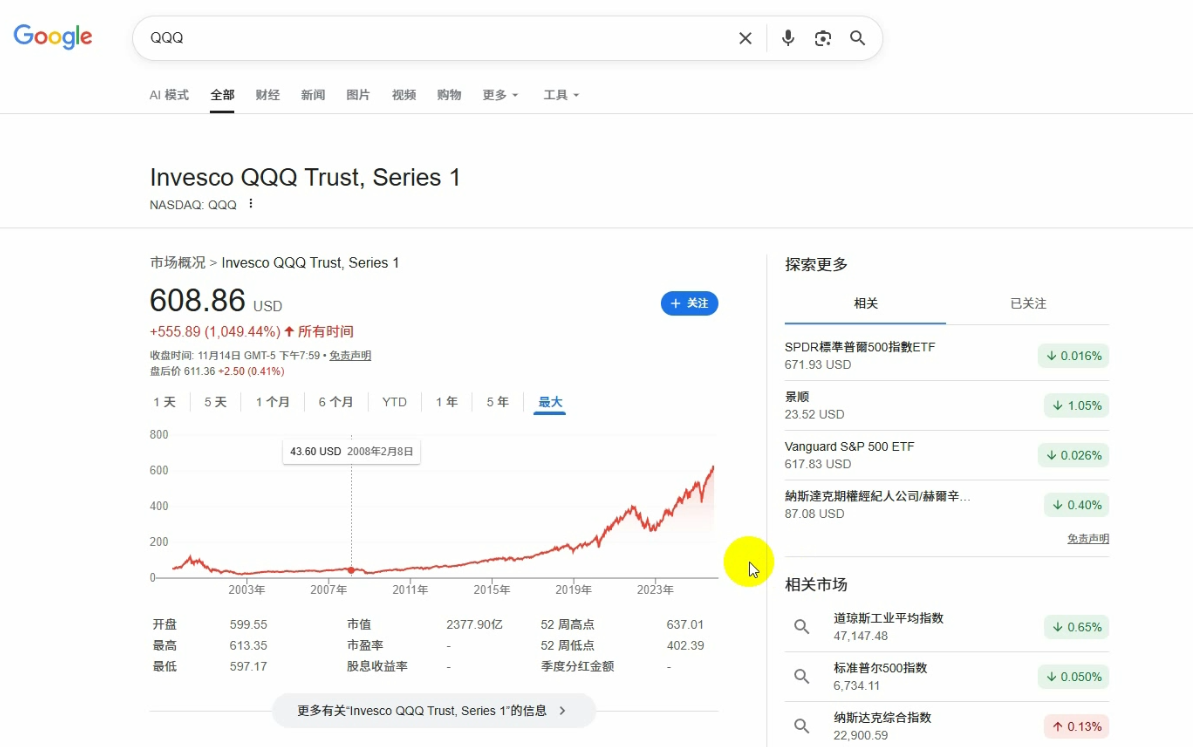Click the 0.65% change badge
1193x747 pixels.
1077,627
